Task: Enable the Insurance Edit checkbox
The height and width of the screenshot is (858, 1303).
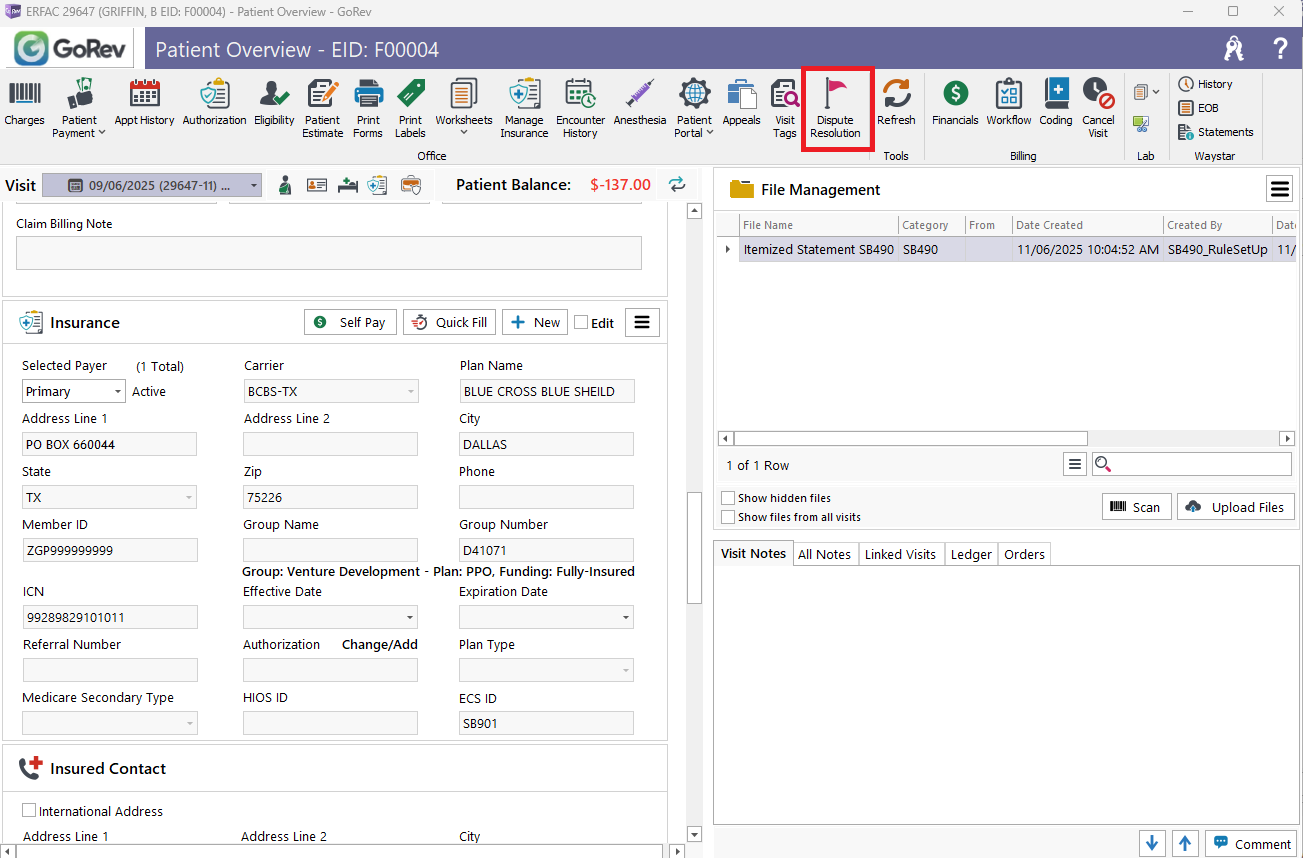Action: 581,322
